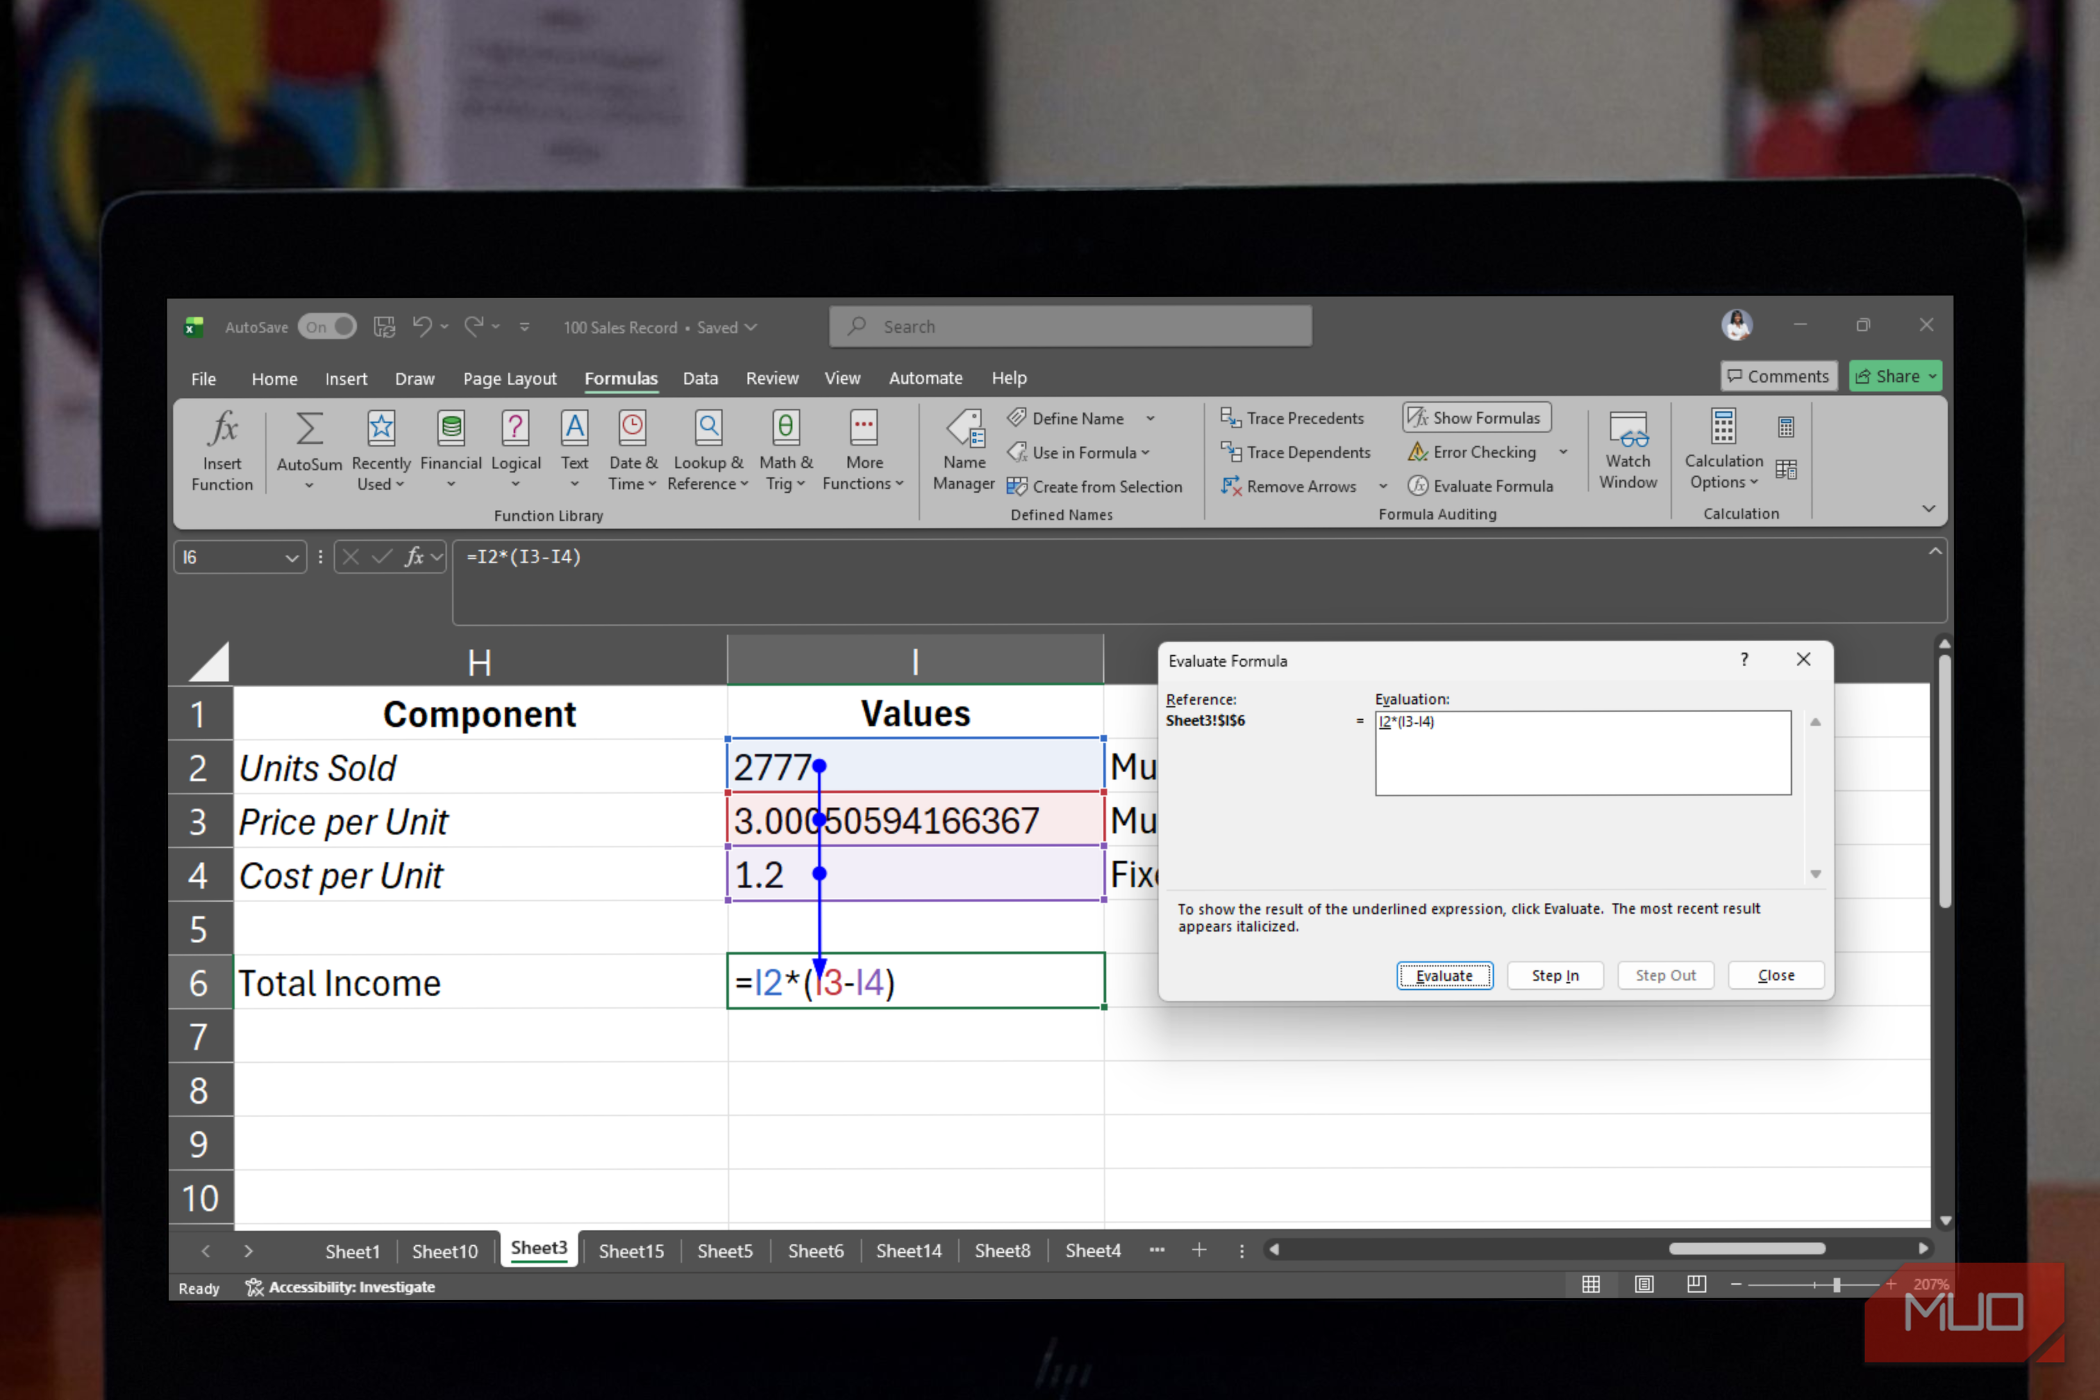Viewport: 2100px width, 1400px height.
Task: Open Date & Time functions
Action: pos(632,452)
